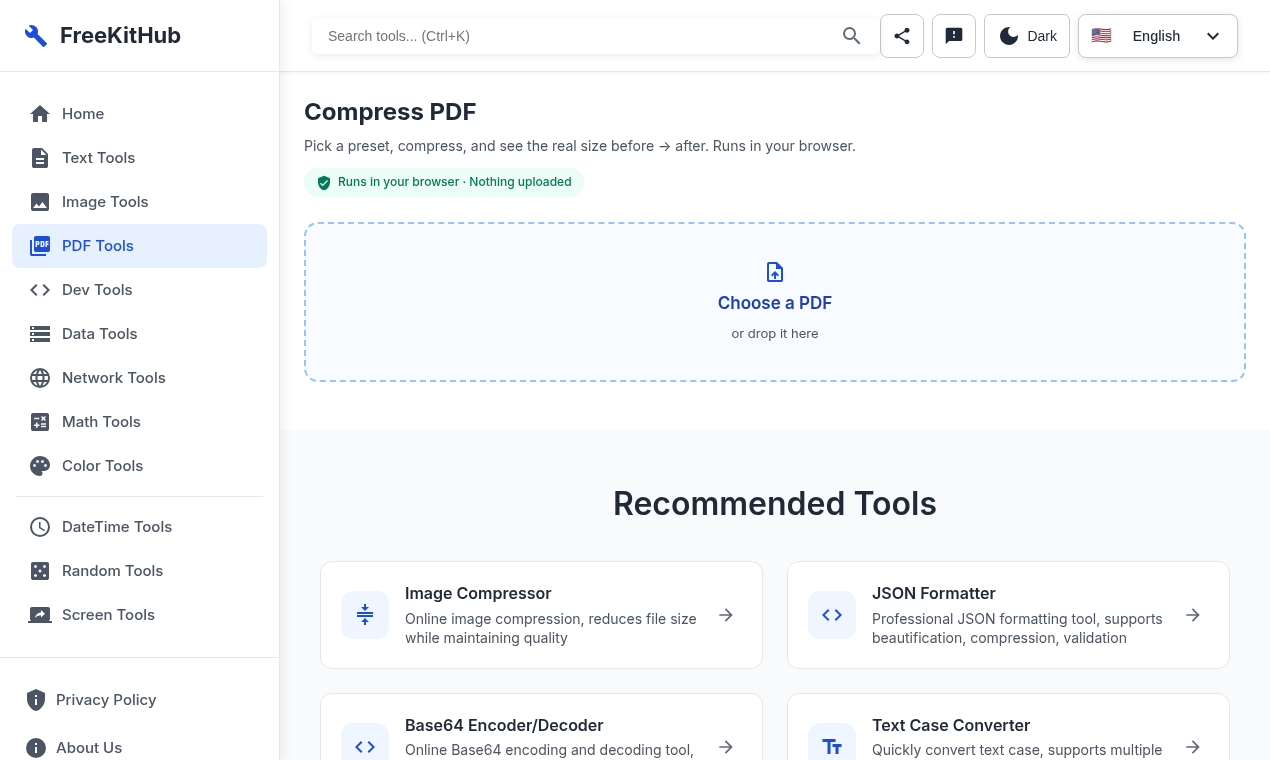Viewport: 1270px width, 760px height.
Task: Click the Math Tools calculator icon
Action: point(40,422)
